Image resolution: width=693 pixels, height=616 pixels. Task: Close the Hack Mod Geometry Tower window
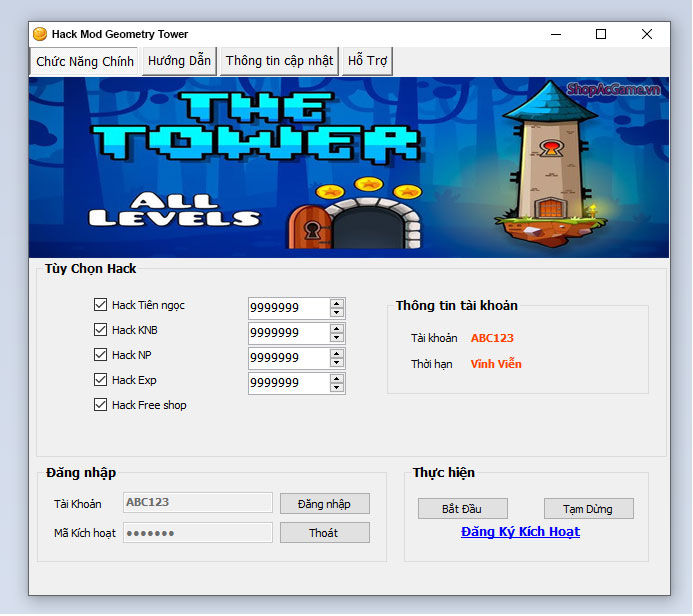(x=647, y=34)
